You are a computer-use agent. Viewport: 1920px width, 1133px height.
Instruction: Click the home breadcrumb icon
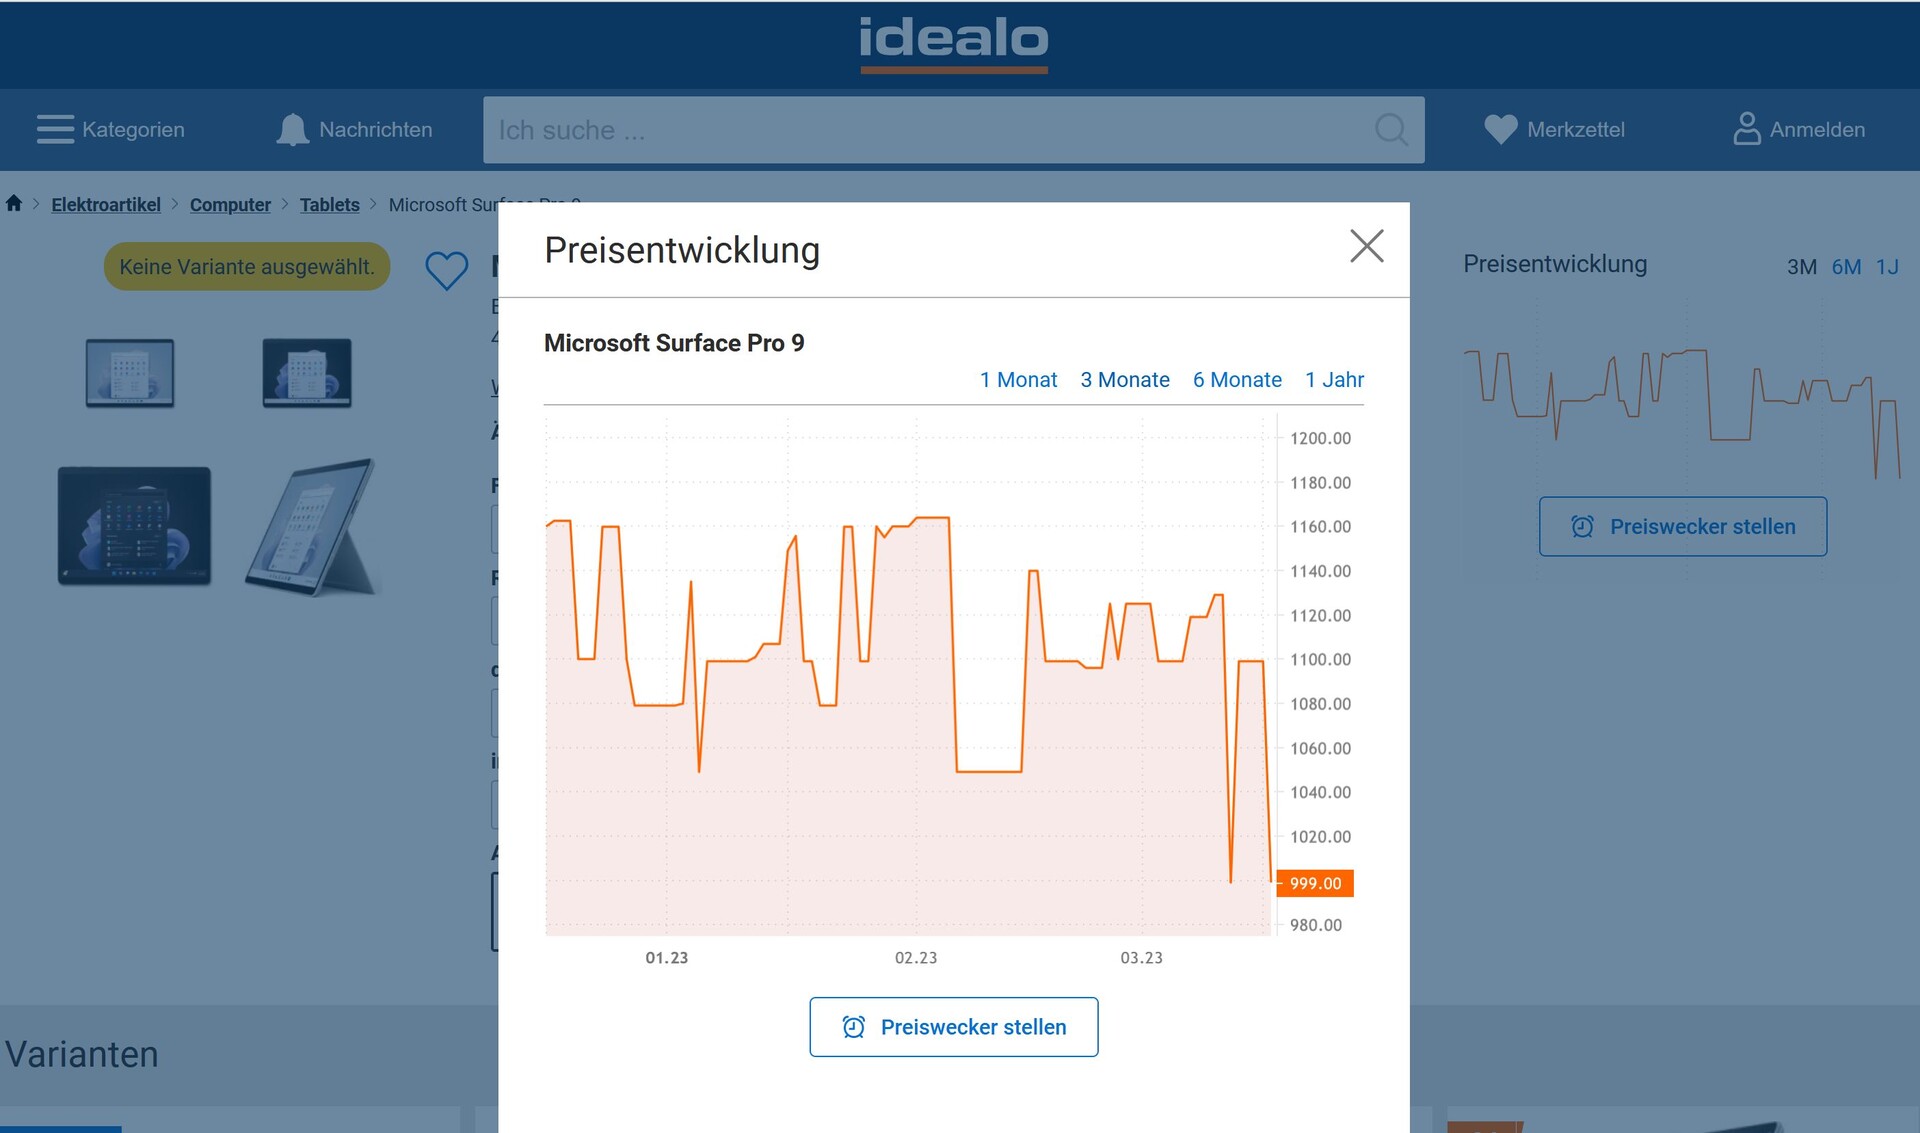click(14, 204)
